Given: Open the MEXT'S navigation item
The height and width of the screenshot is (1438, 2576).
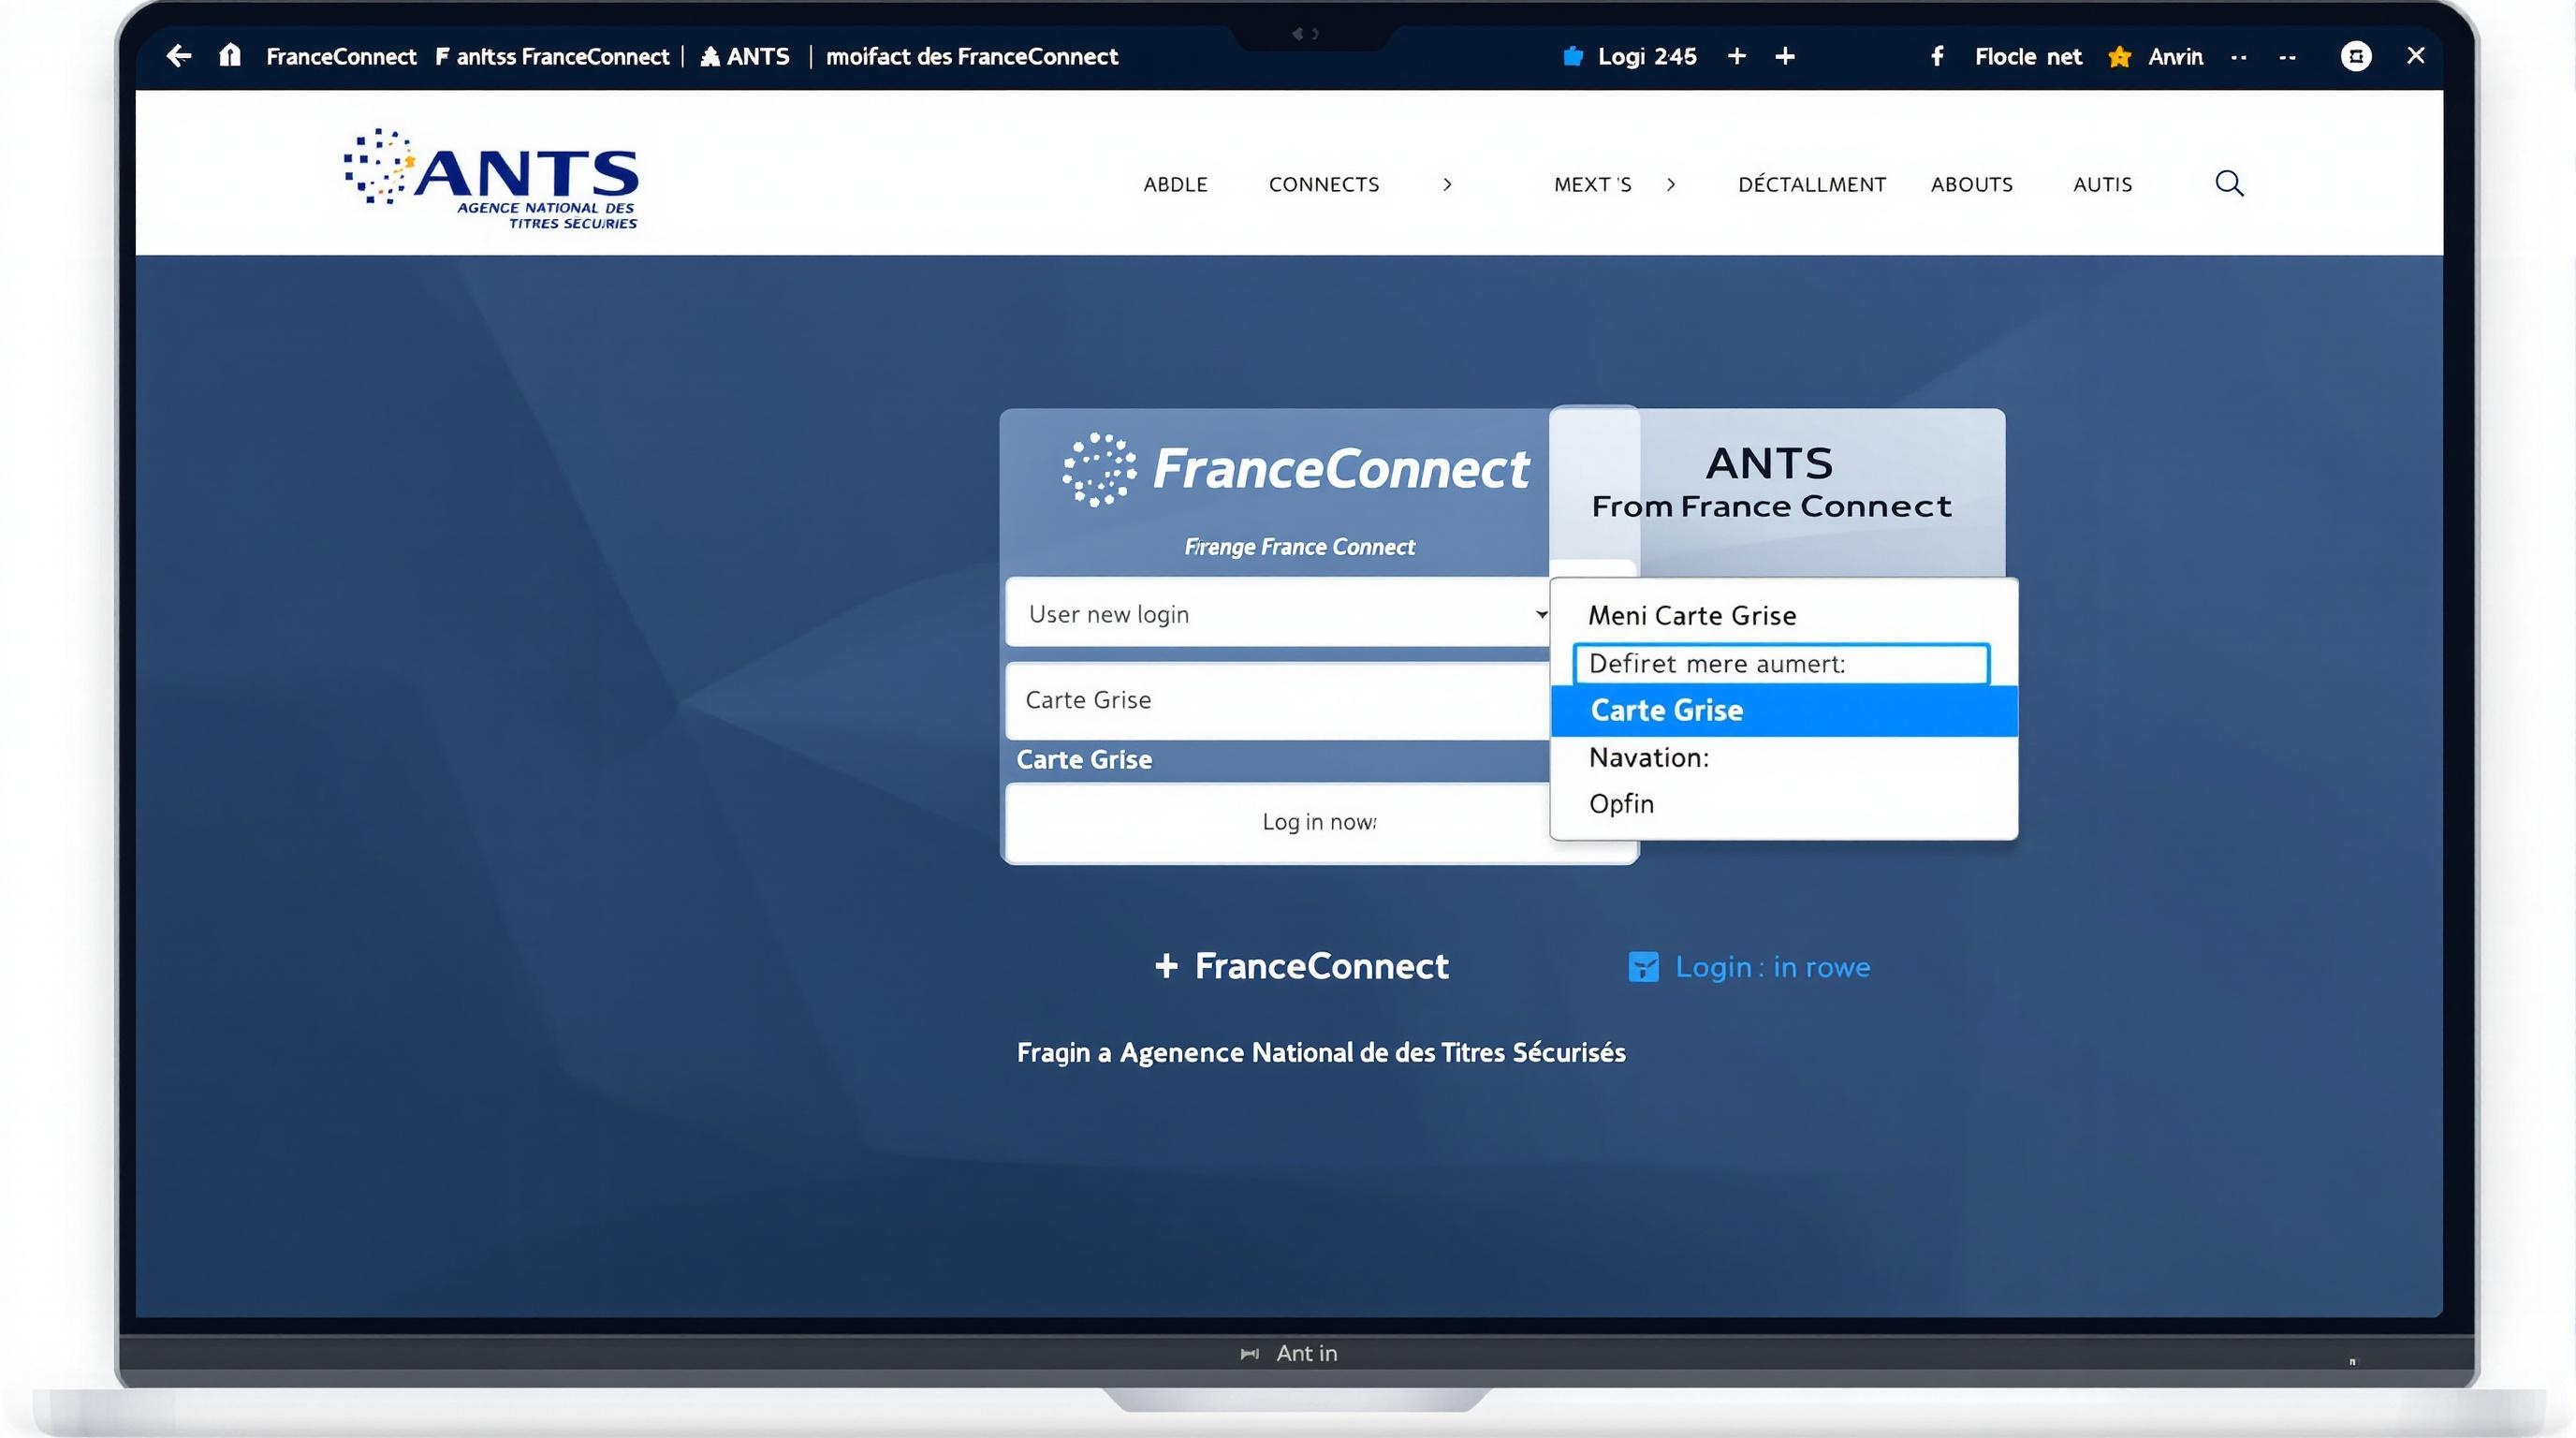Looking at the screenshot, I should [1592, 185].
